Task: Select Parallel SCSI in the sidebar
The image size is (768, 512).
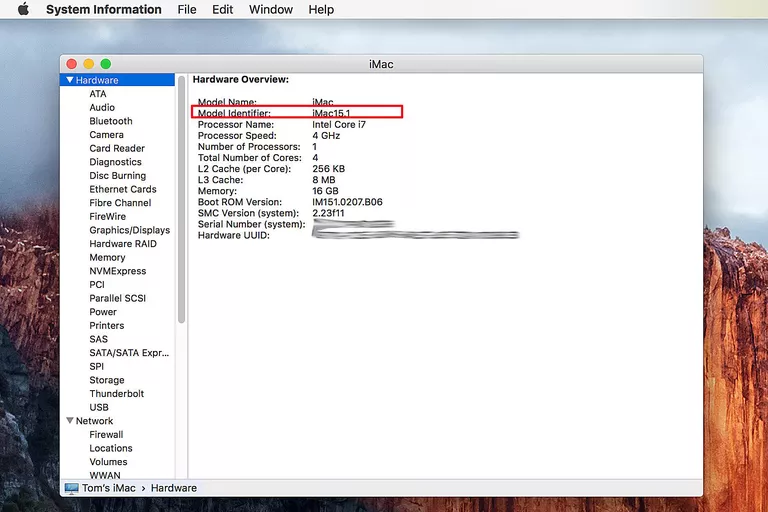Action: click(118, 298)
